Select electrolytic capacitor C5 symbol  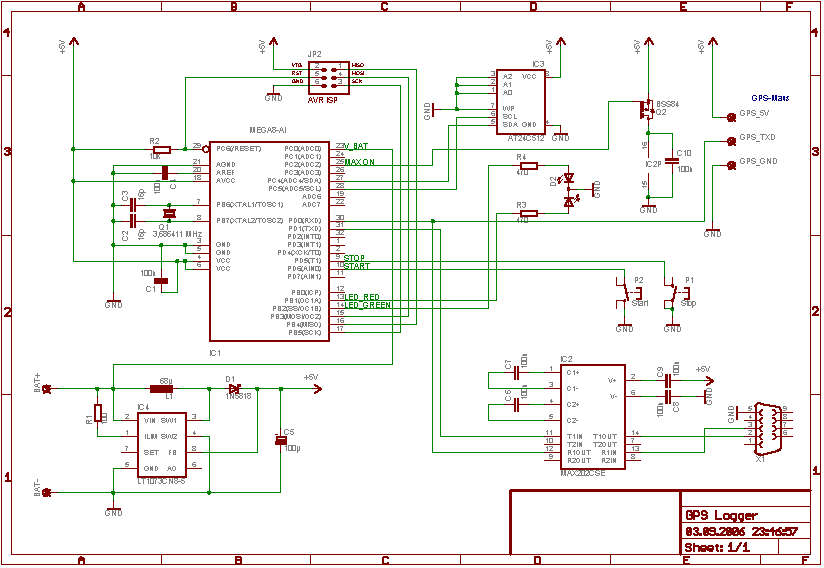281,440
